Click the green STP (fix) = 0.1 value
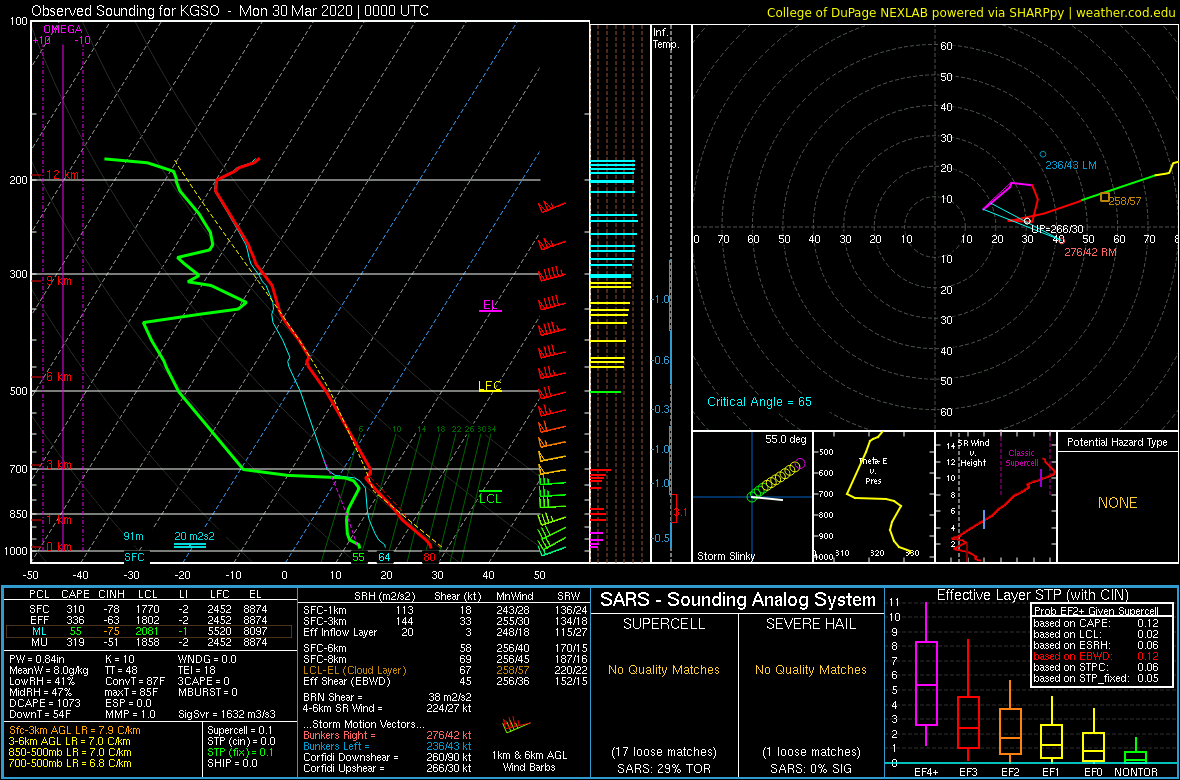 point(241,751)
